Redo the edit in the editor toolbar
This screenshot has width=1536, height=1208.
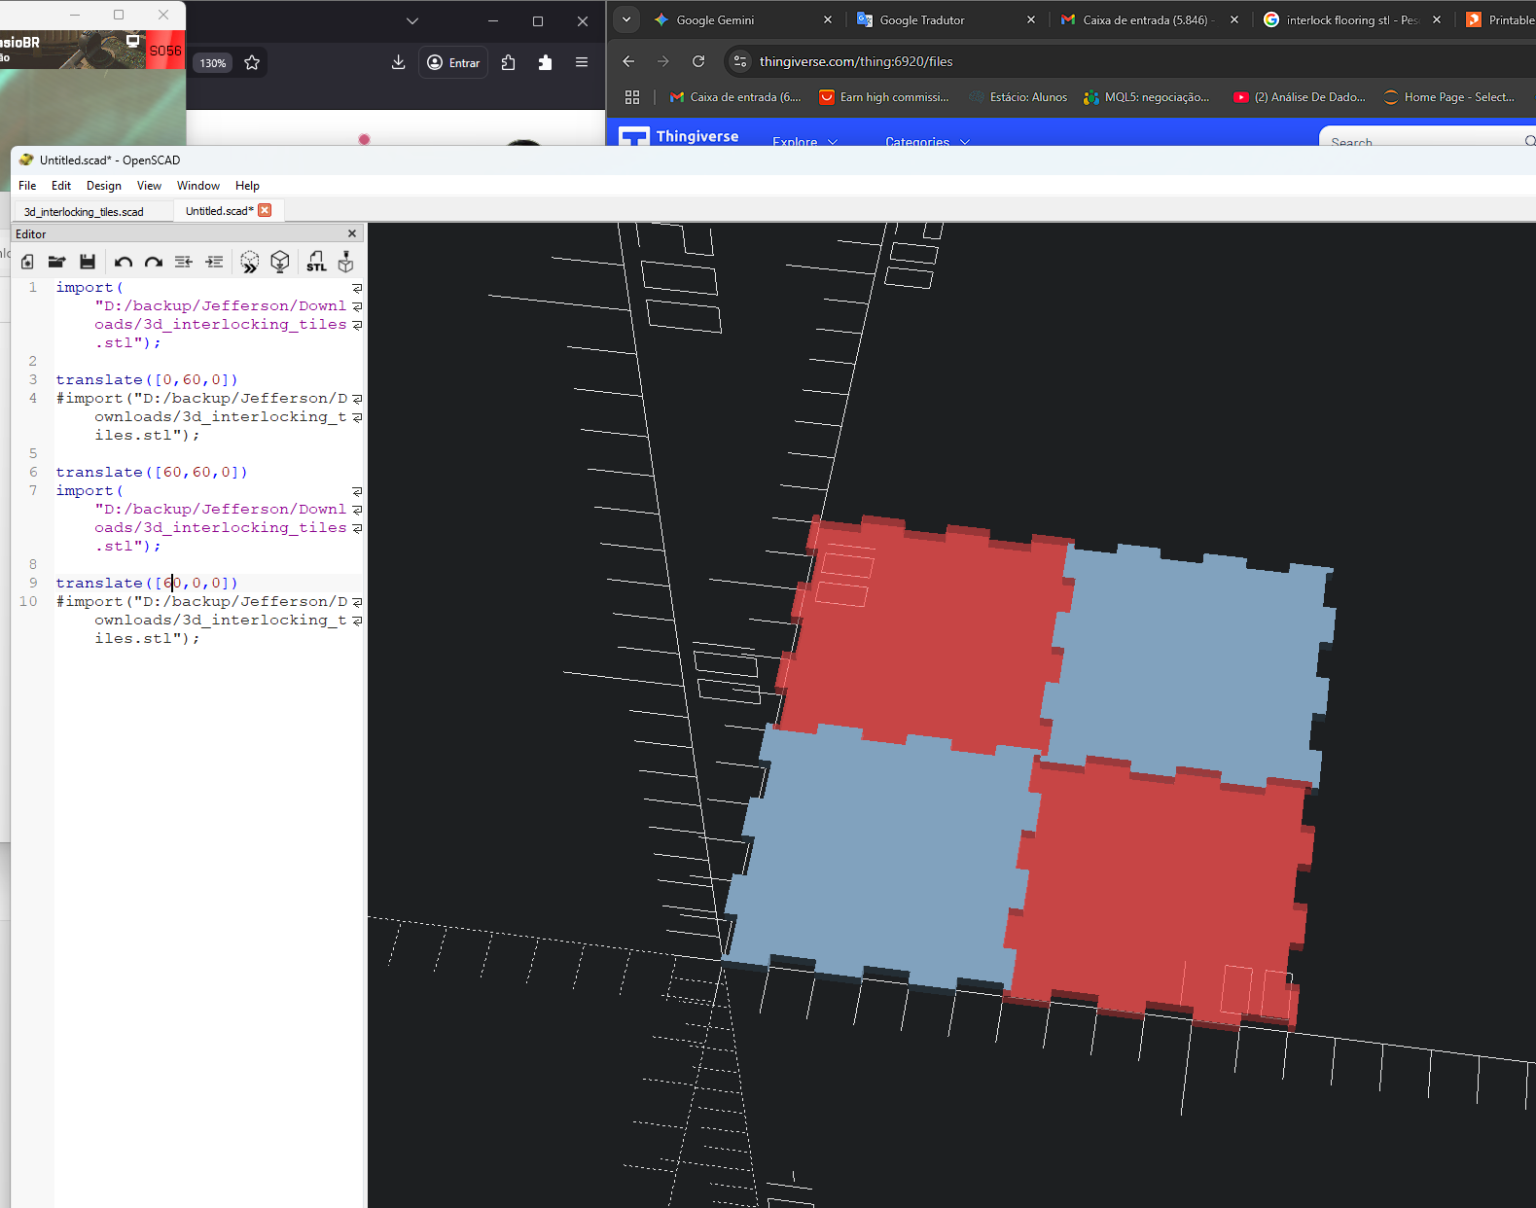pyautogui.click(x=153, y=262)
